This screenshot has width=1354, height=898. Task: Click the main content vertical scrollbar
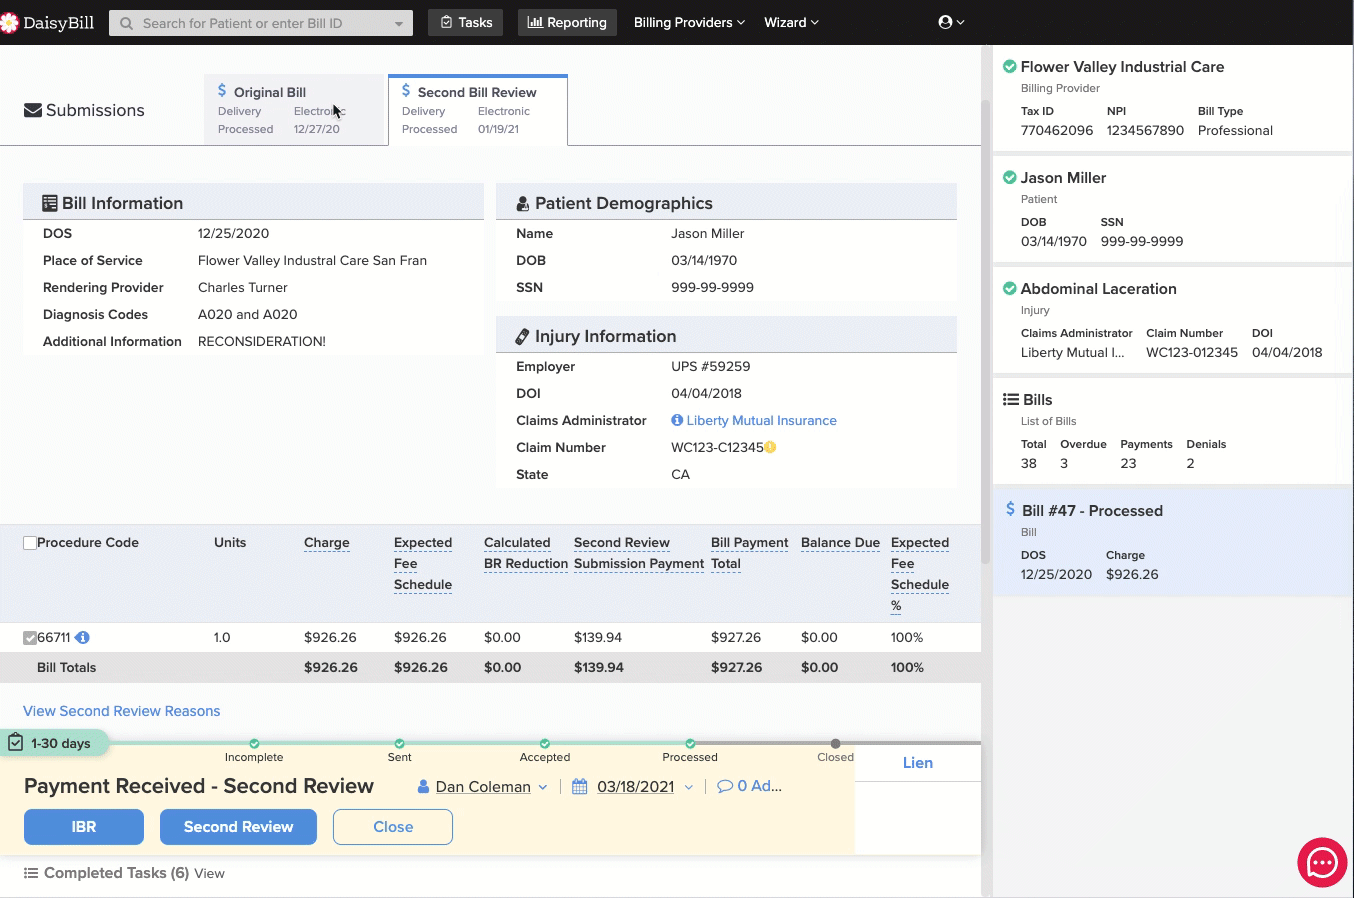coord(986,330)
